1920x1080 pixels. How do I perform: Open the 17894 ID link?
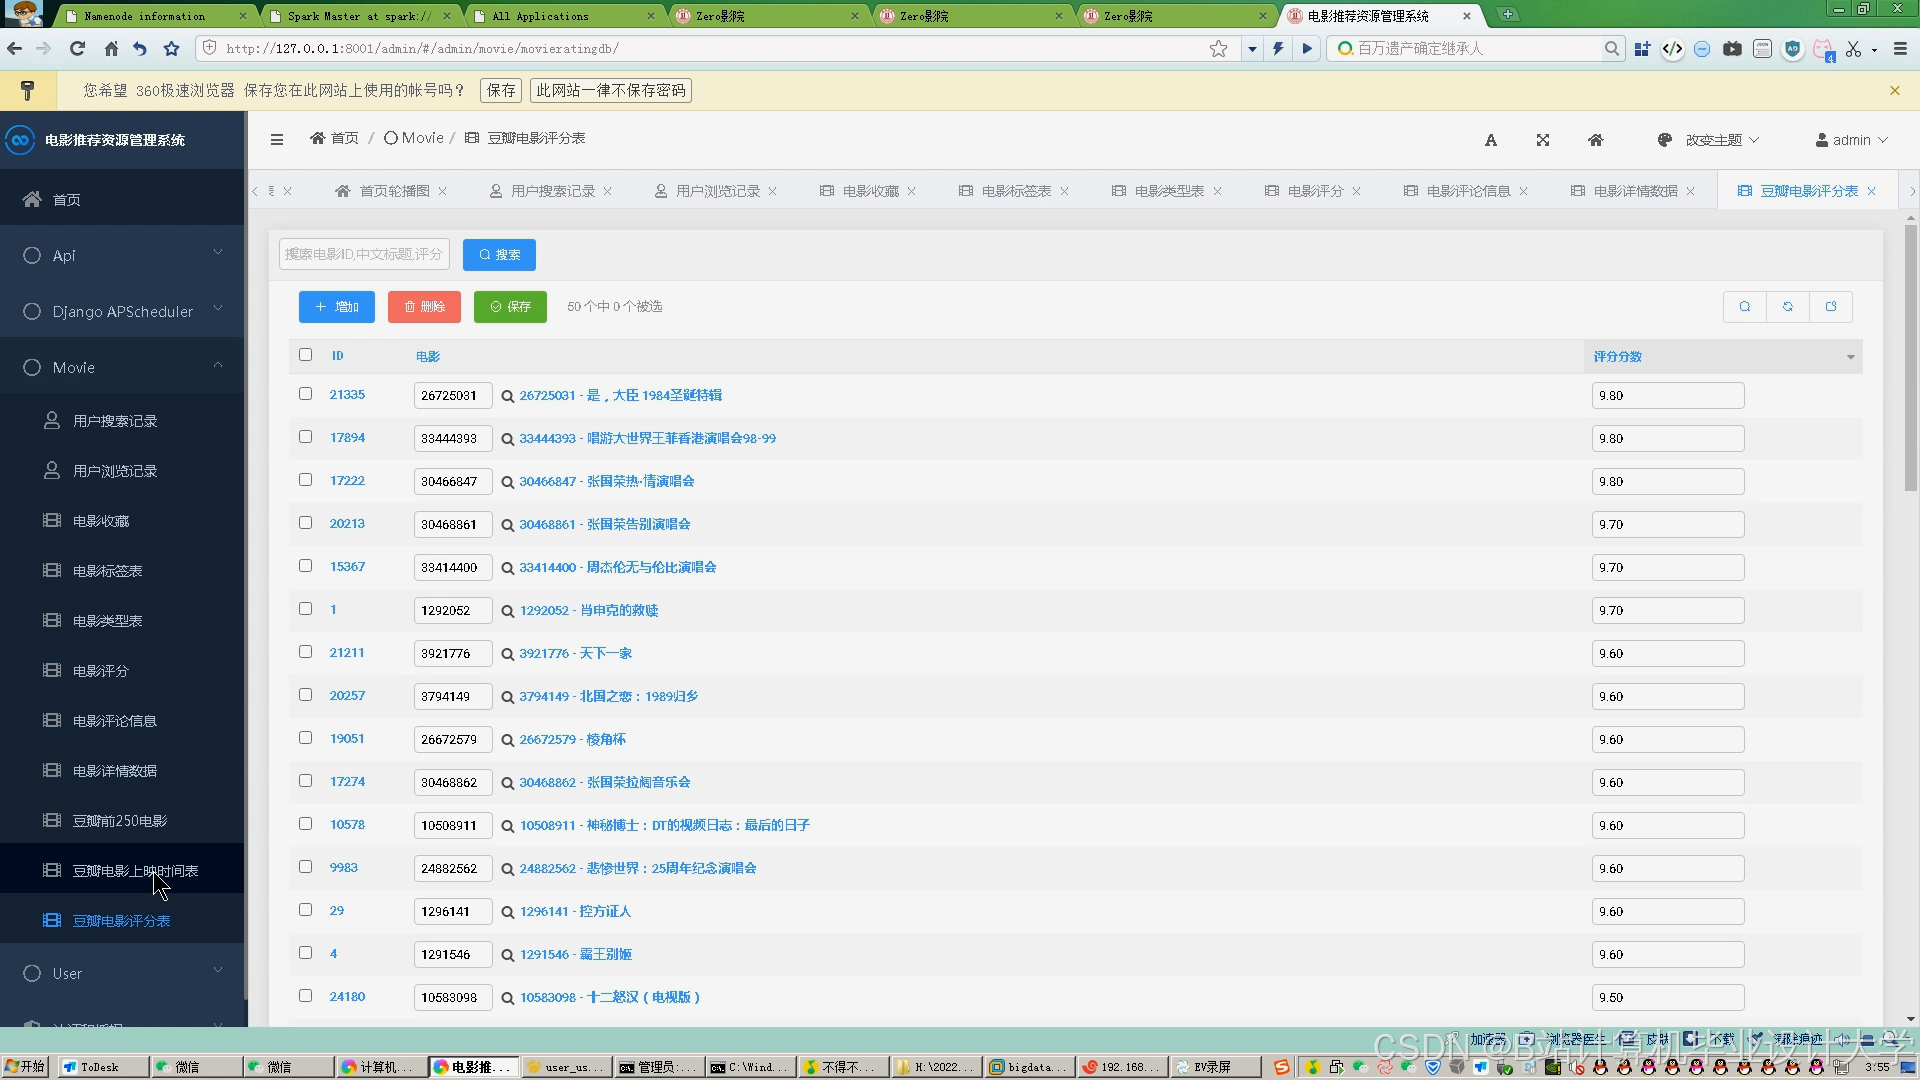[347, 438]
